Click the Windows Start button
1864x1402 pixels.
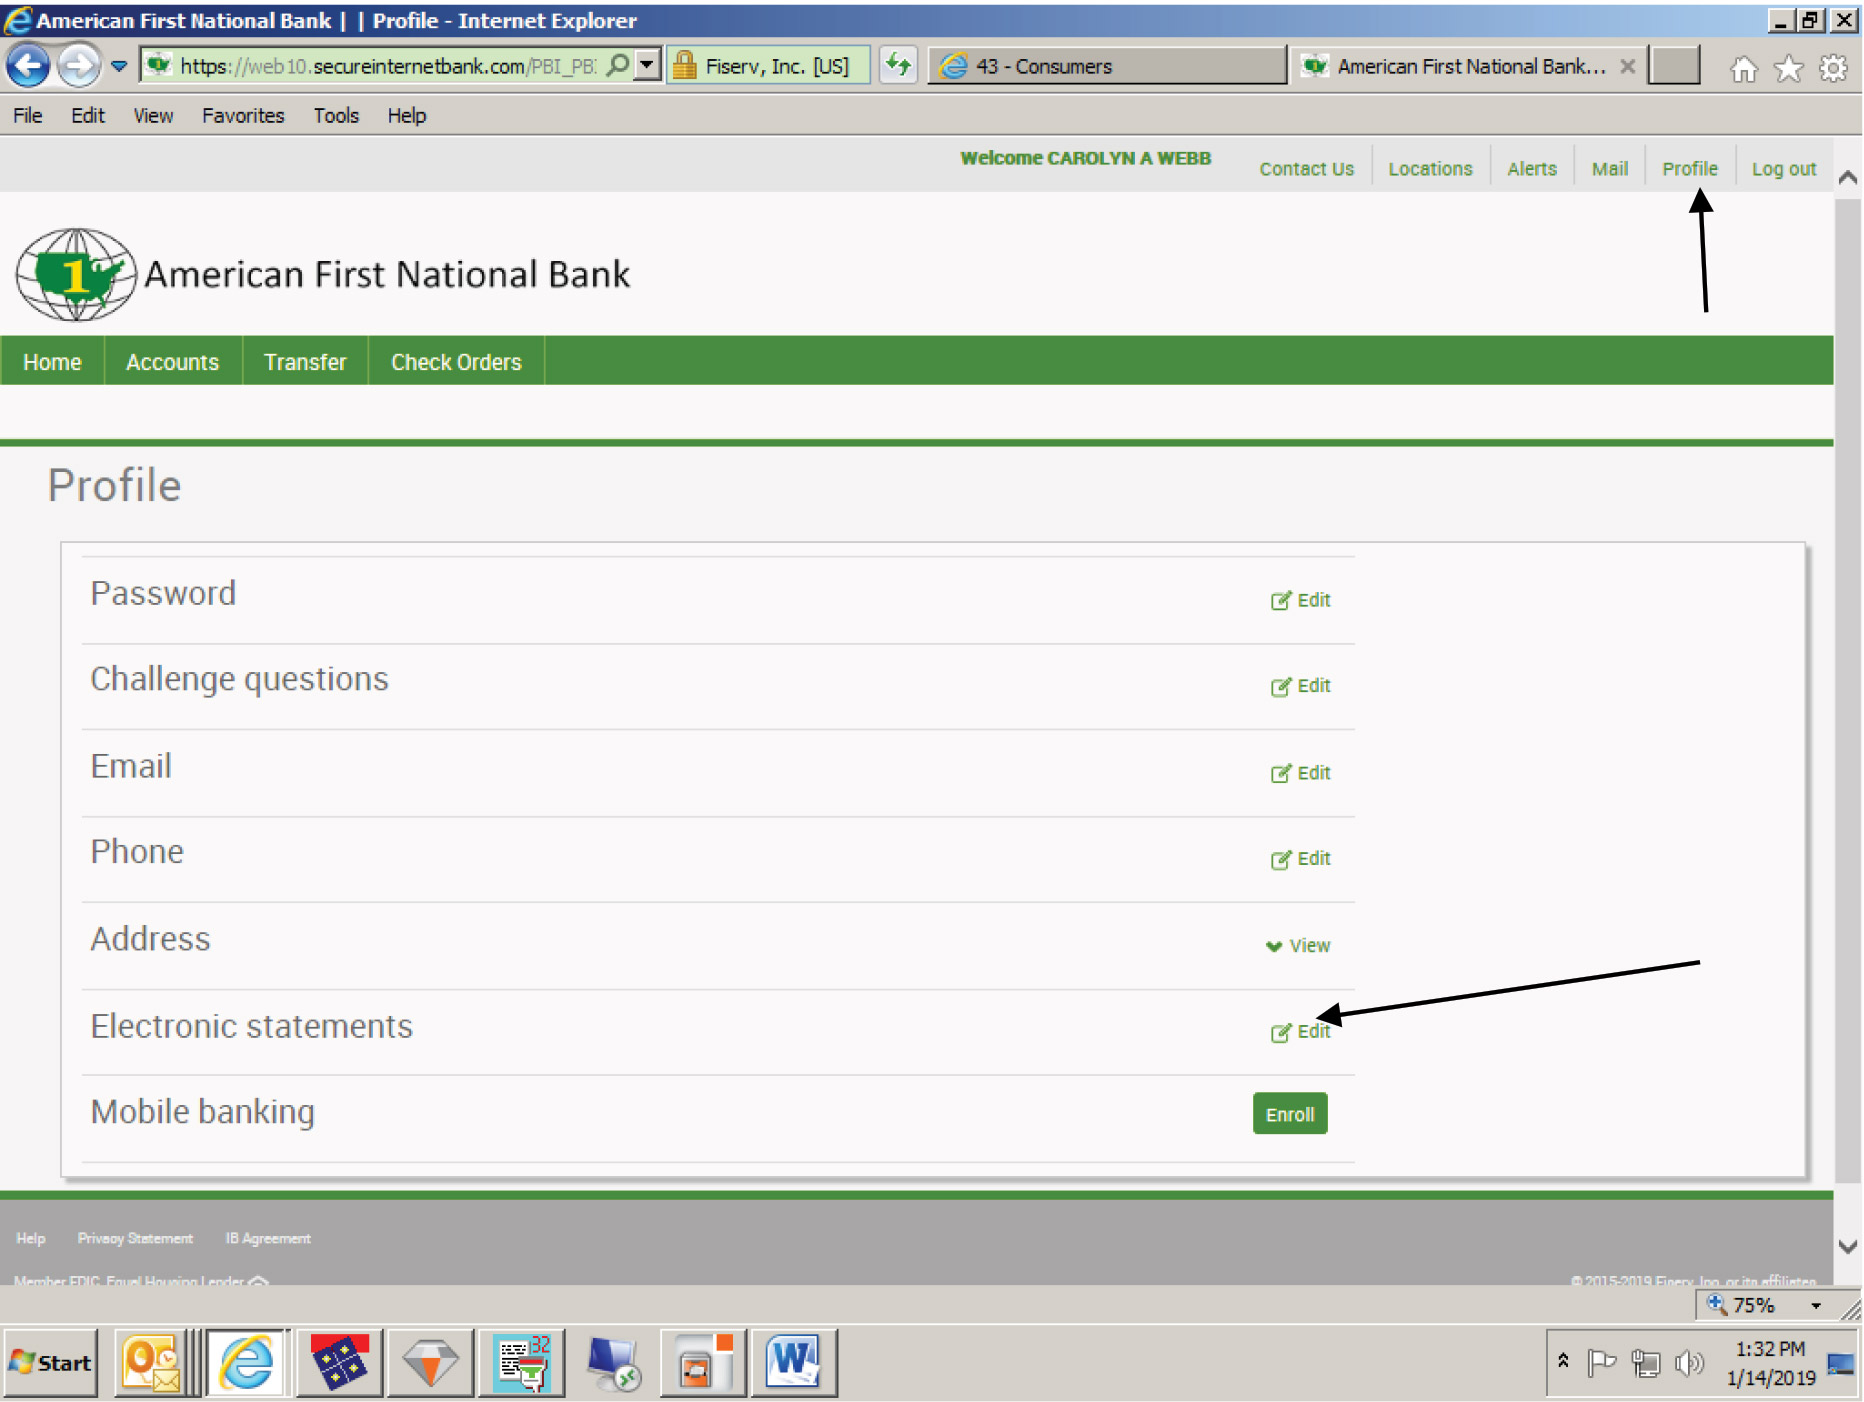pos(51,1362)
